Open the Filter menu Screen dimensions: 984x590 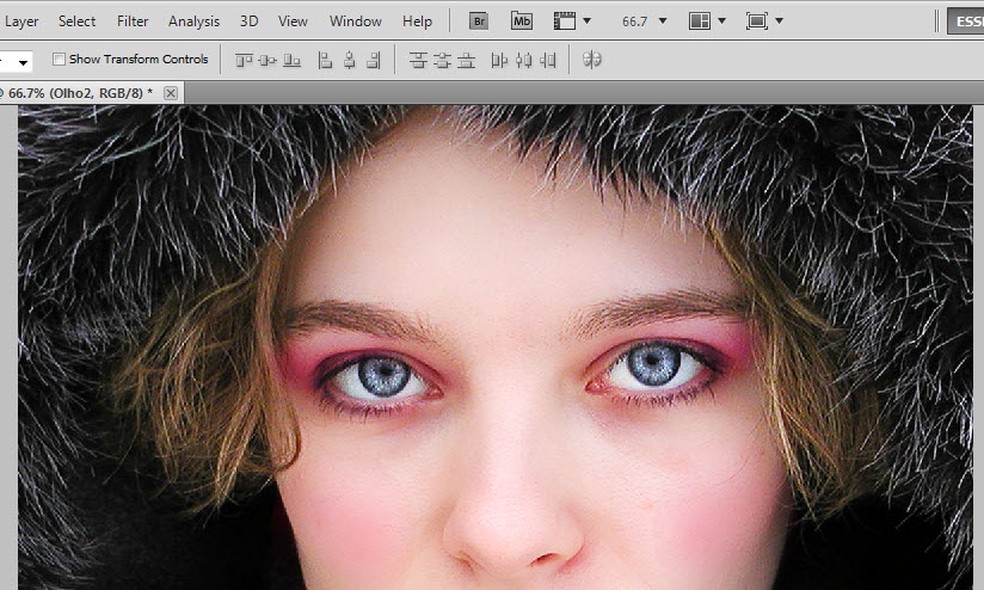[132, 21]
